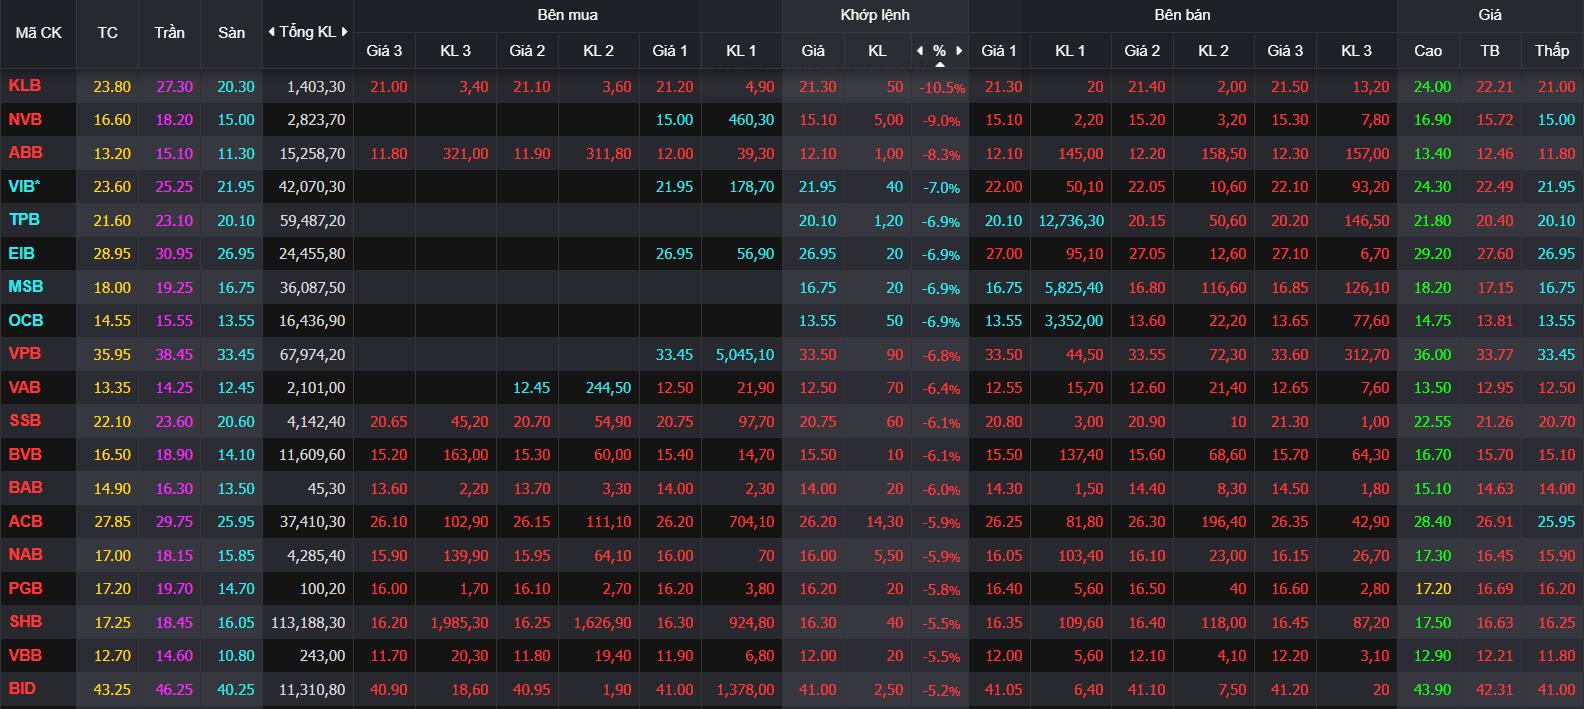Open the VIB stock symbol
Viewport: 1584px width, 709px height.
[24, 186]
